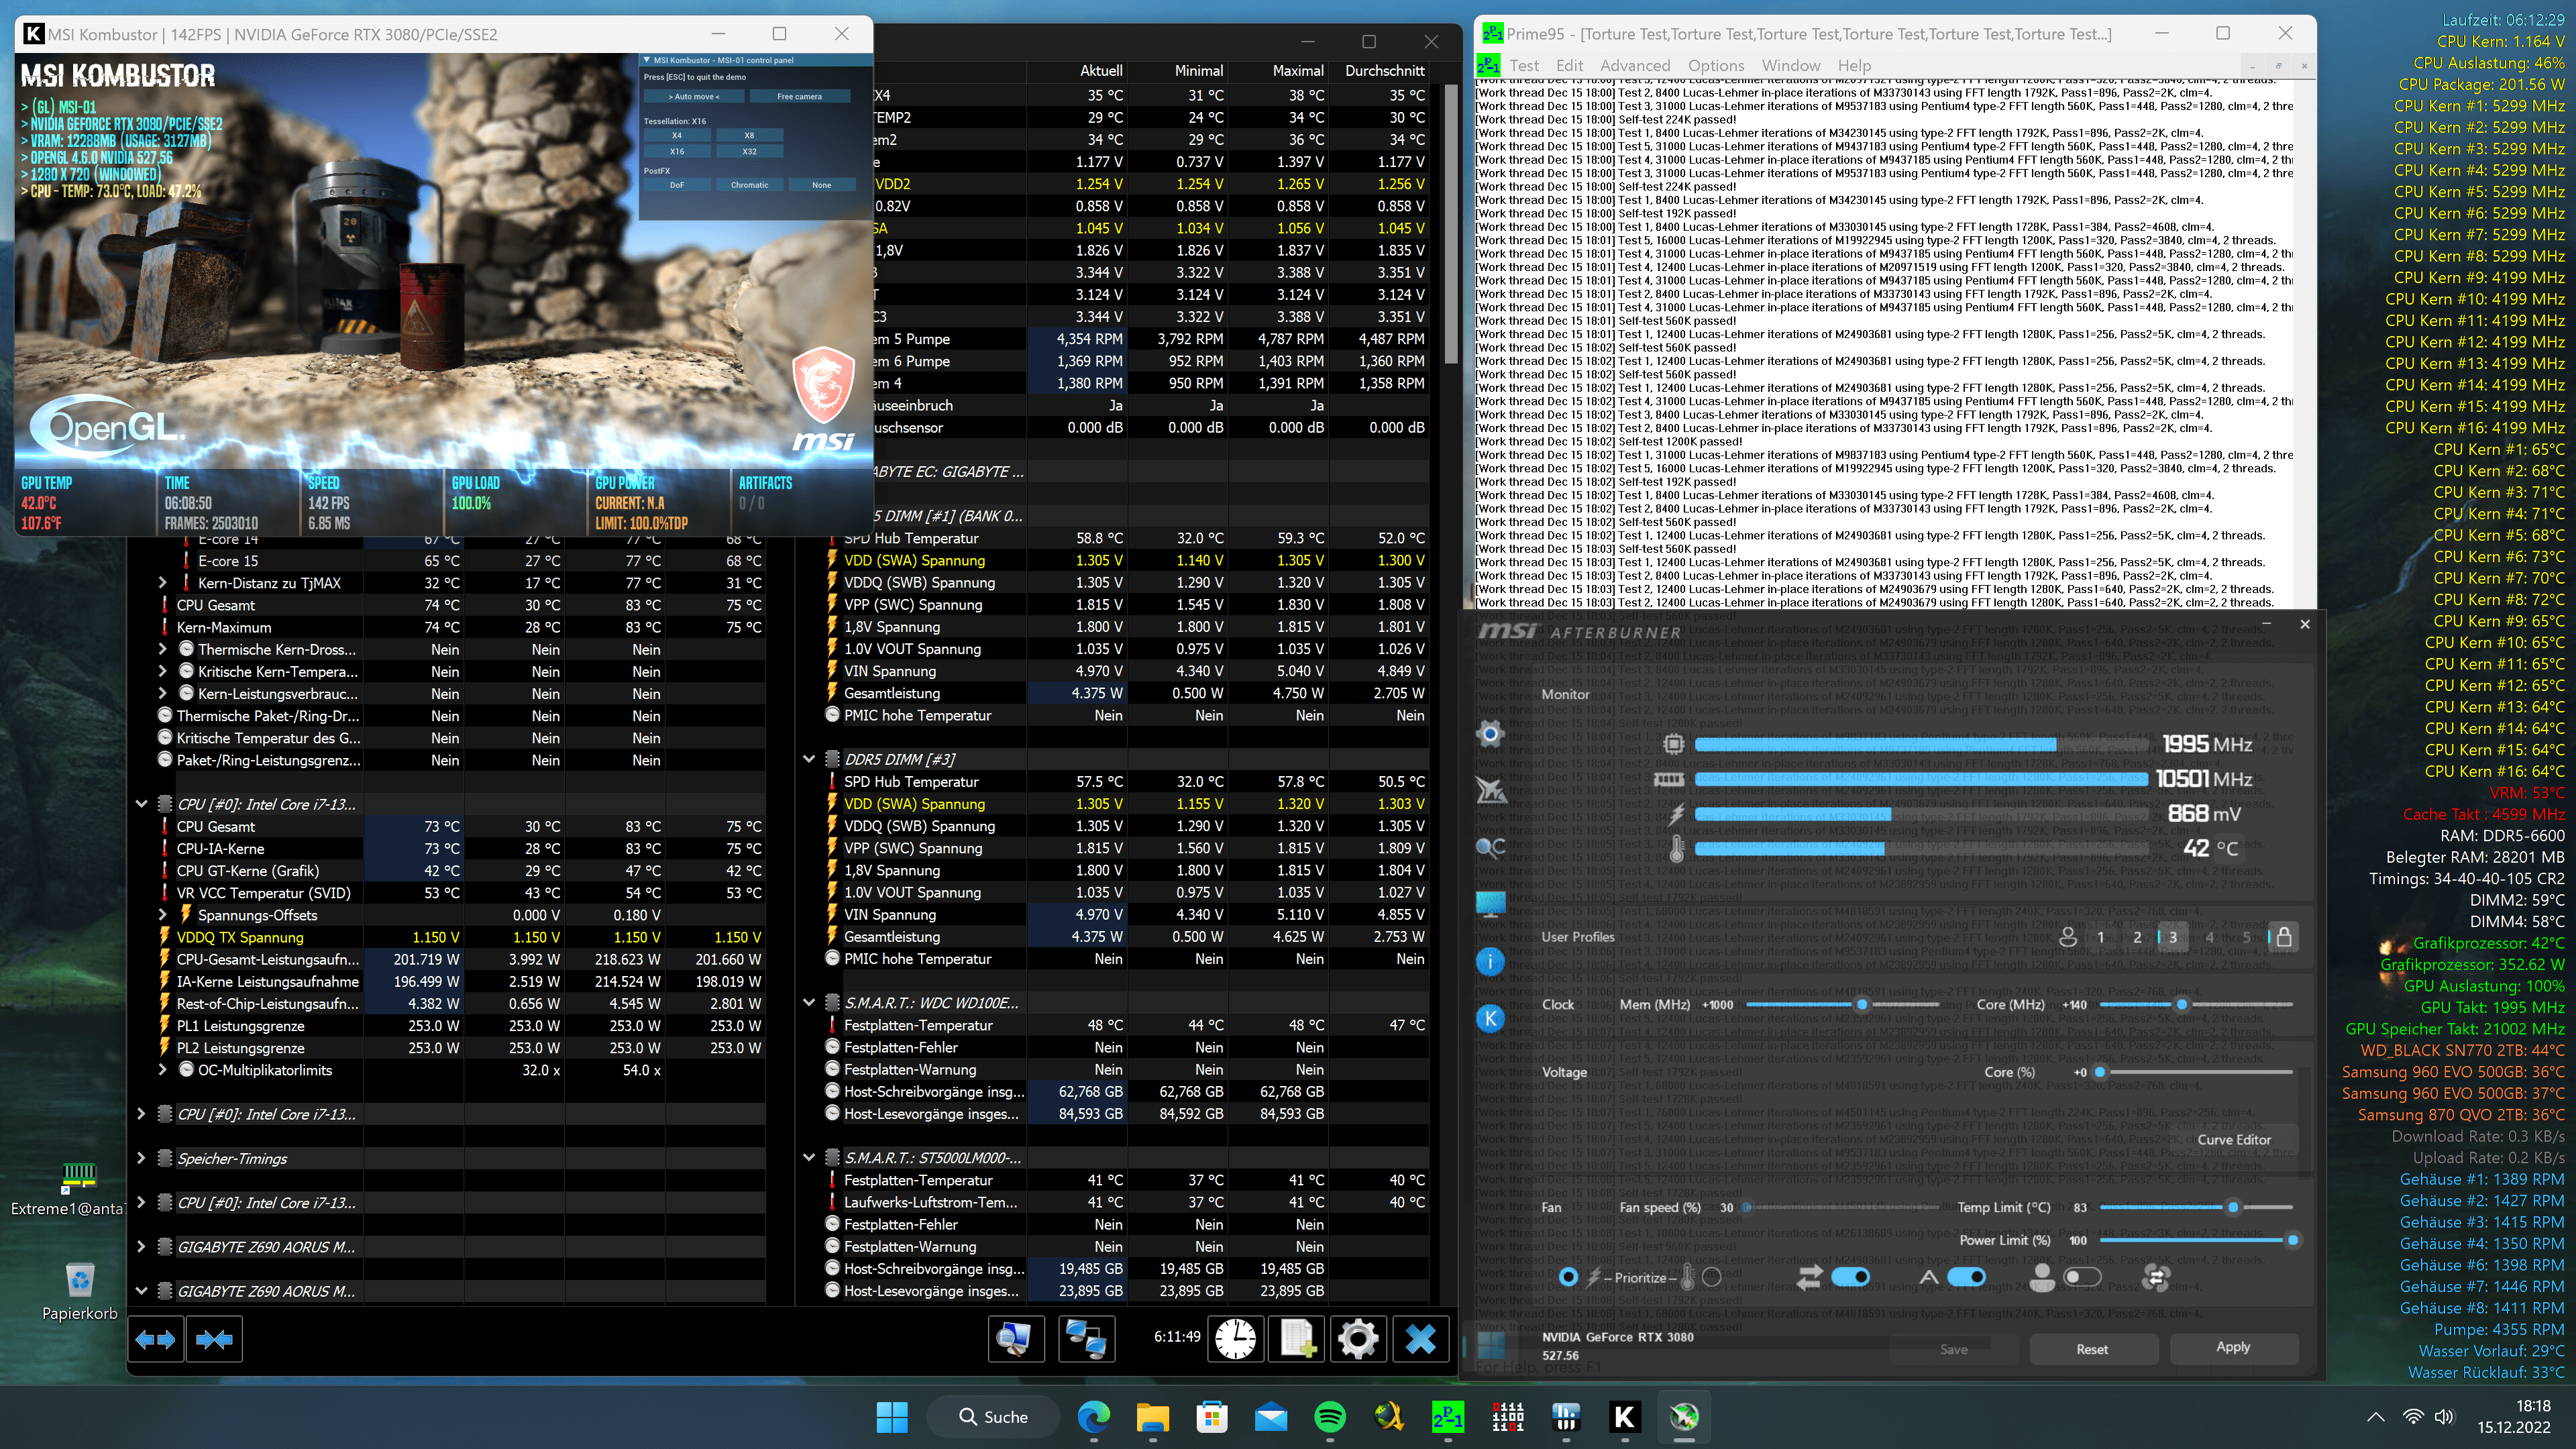Image resolution: width=2576 pixels, height=1449 pixels.
Task: Expand Kern-Distanz zu TjMAX row
Action: pyautogui.click(x=162, y=583)
